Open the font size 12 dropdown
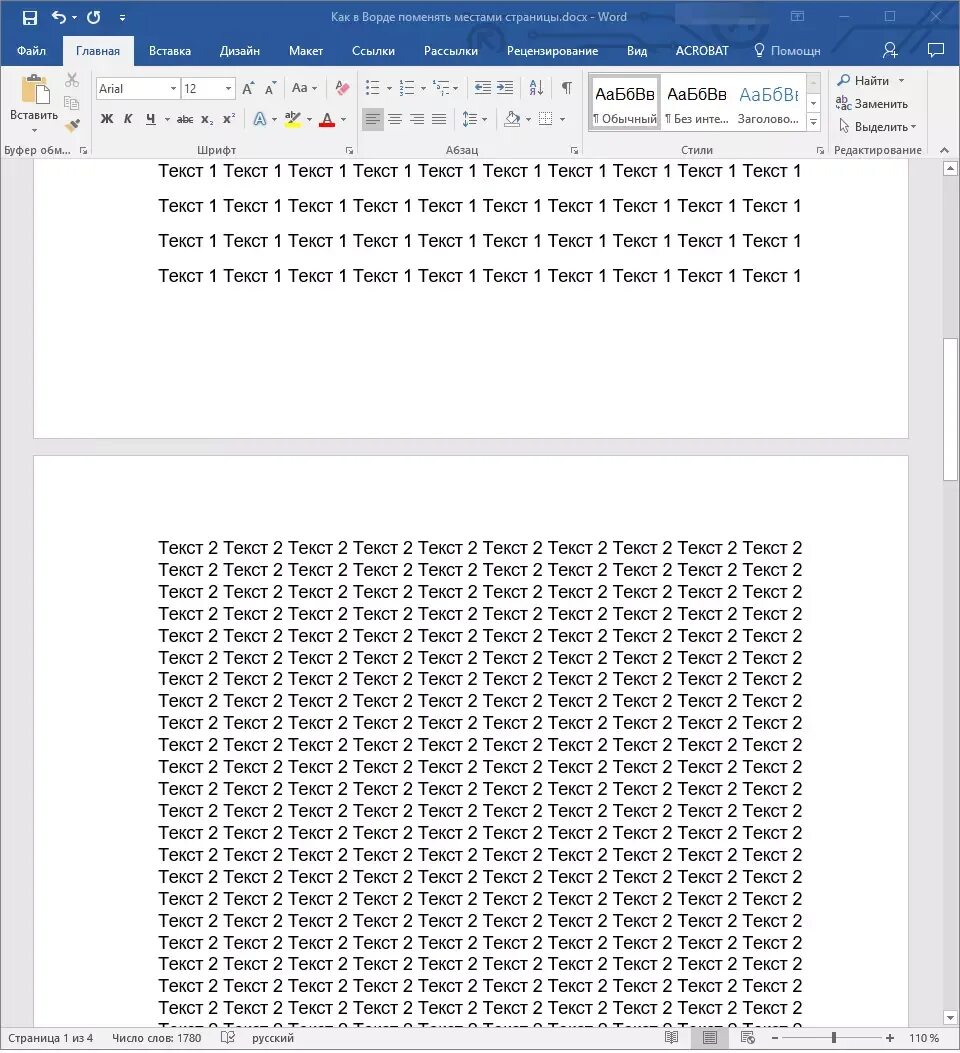960x1053 pixels. pyautogui.click(x=228, y=89)
